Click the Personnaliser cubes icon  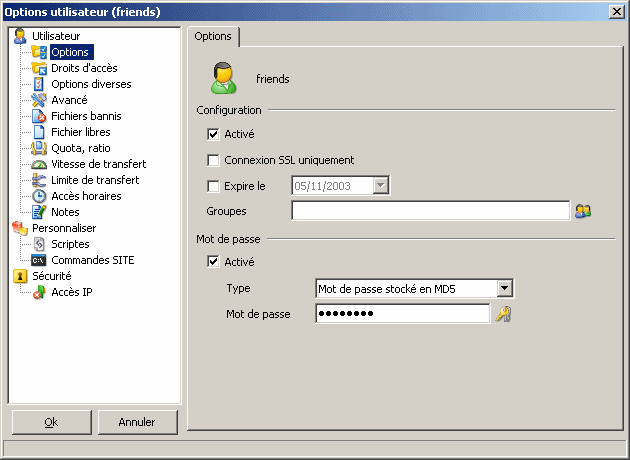[x=20, y=228]
